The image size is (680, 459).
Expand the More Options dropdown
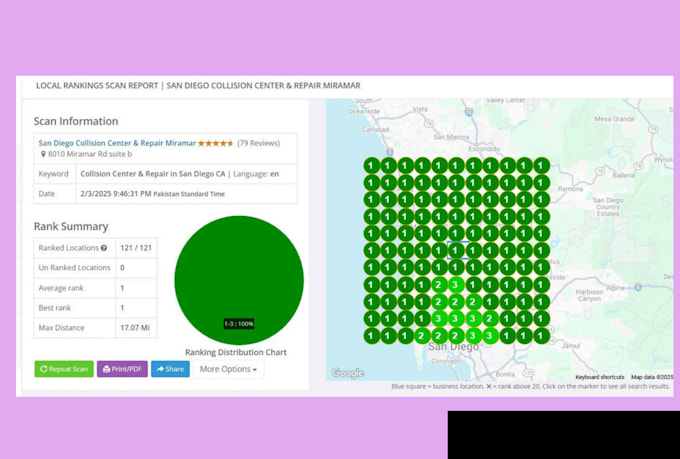click(x=228, y=369)
